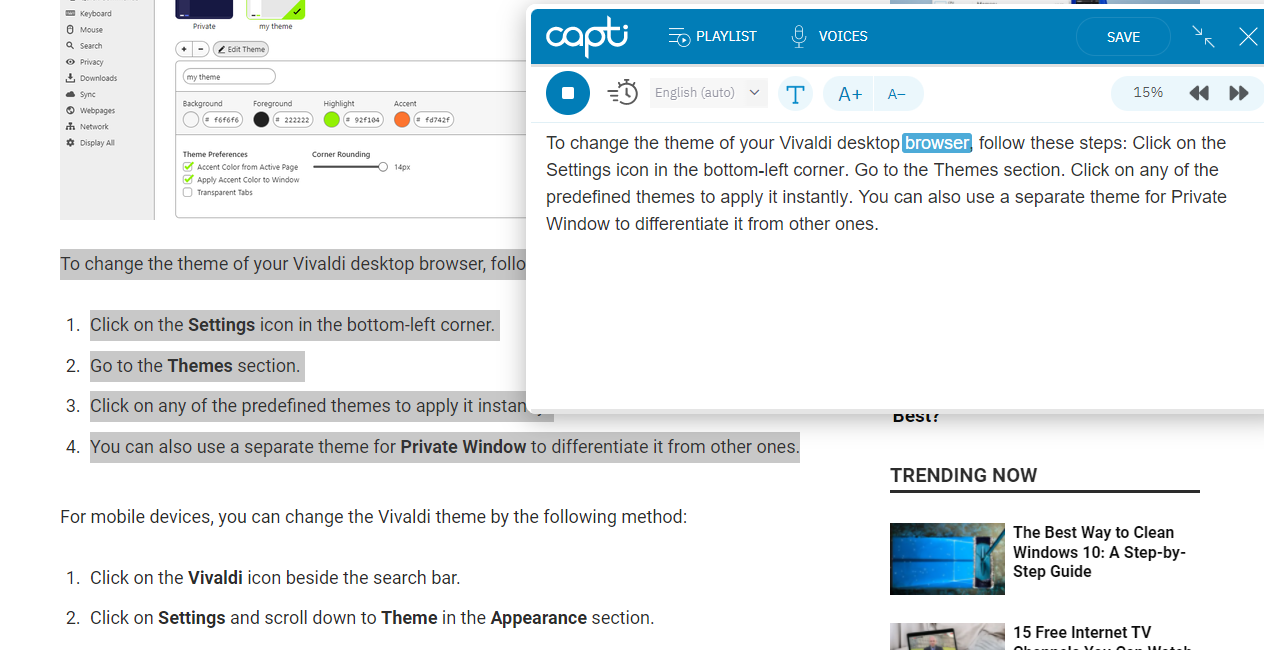Select the Private theme thumbnail
Screen dimensions: 1264x650
click(204, 10)
